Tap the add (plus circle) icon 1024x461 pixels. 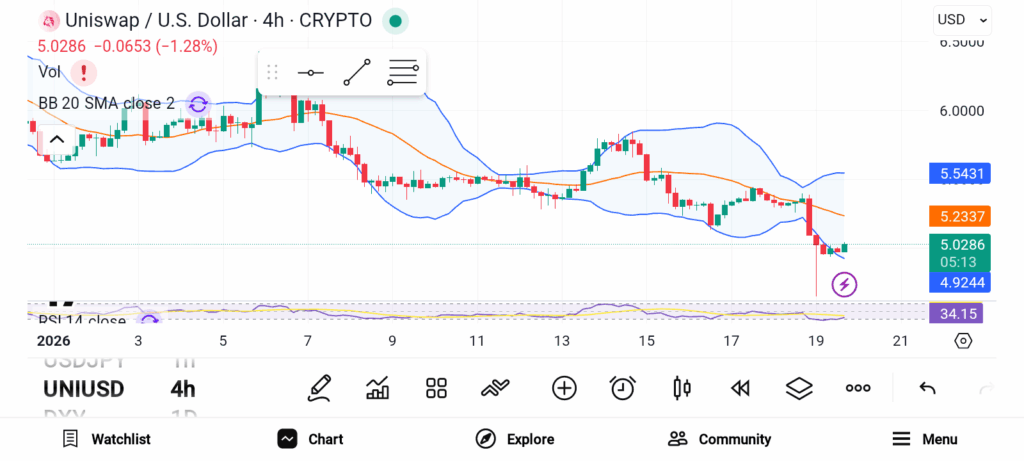[564, 388]
